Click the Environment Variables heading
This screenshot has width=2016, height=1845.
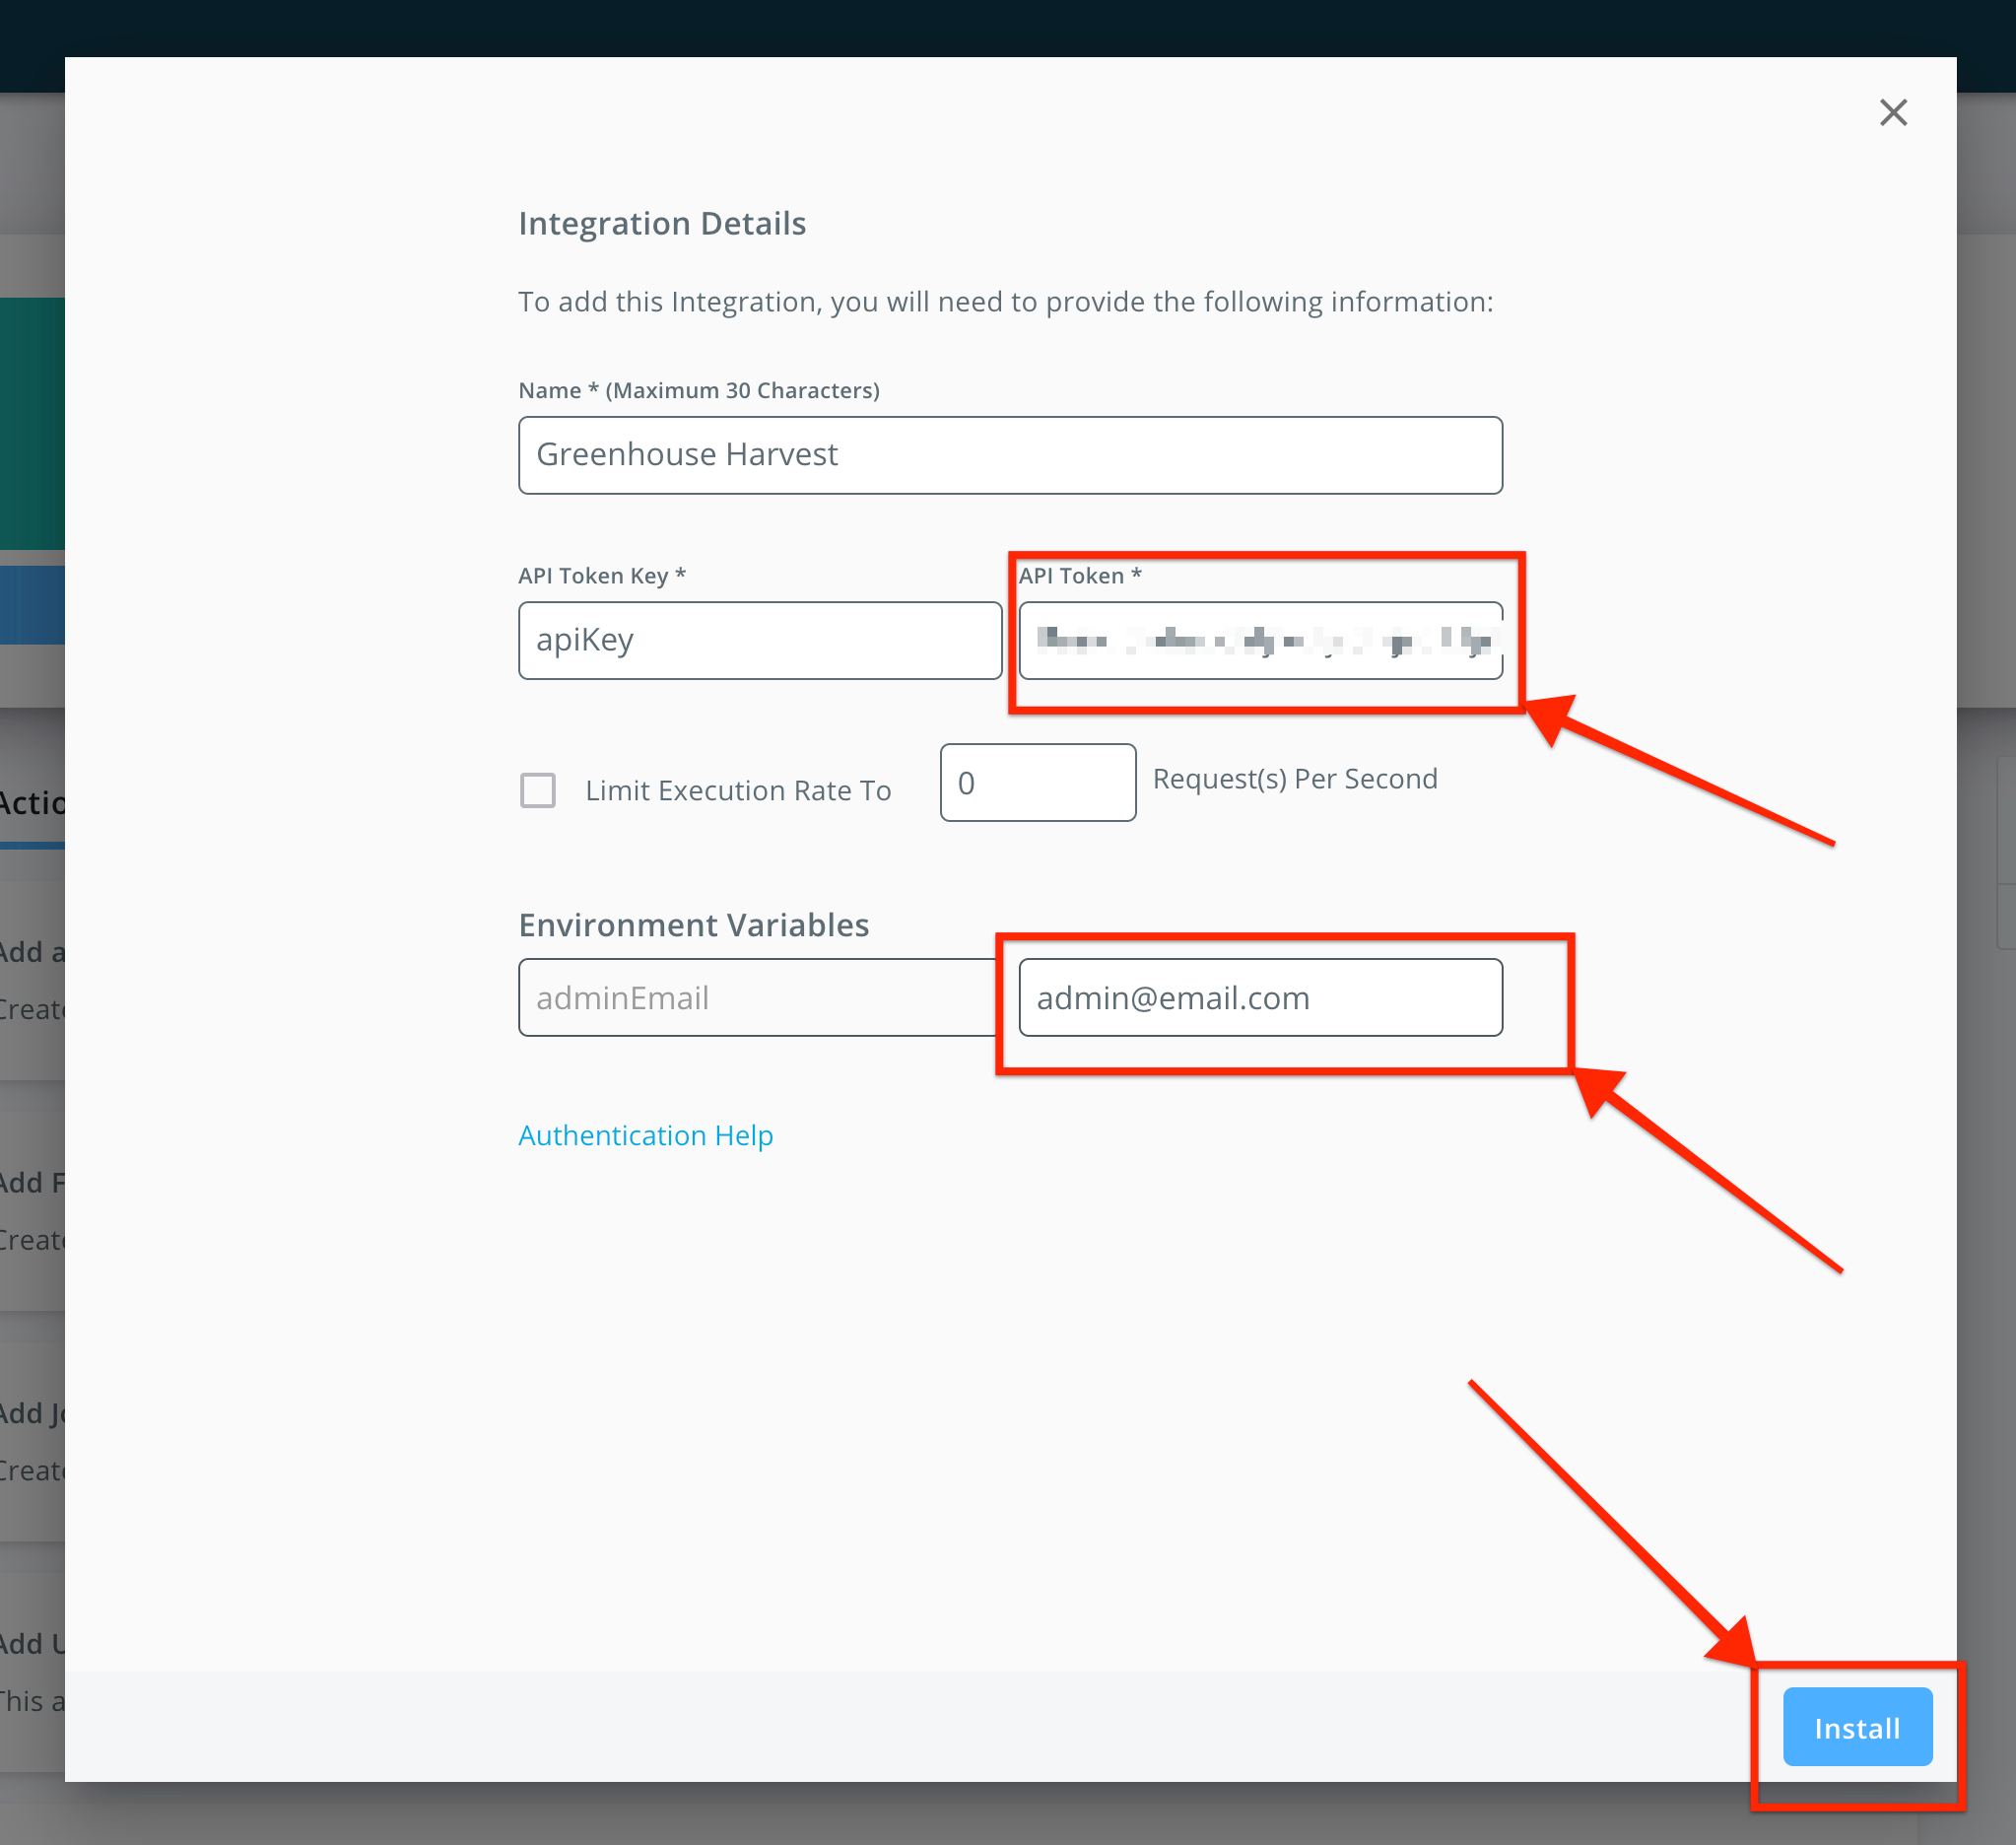(693, 925)
